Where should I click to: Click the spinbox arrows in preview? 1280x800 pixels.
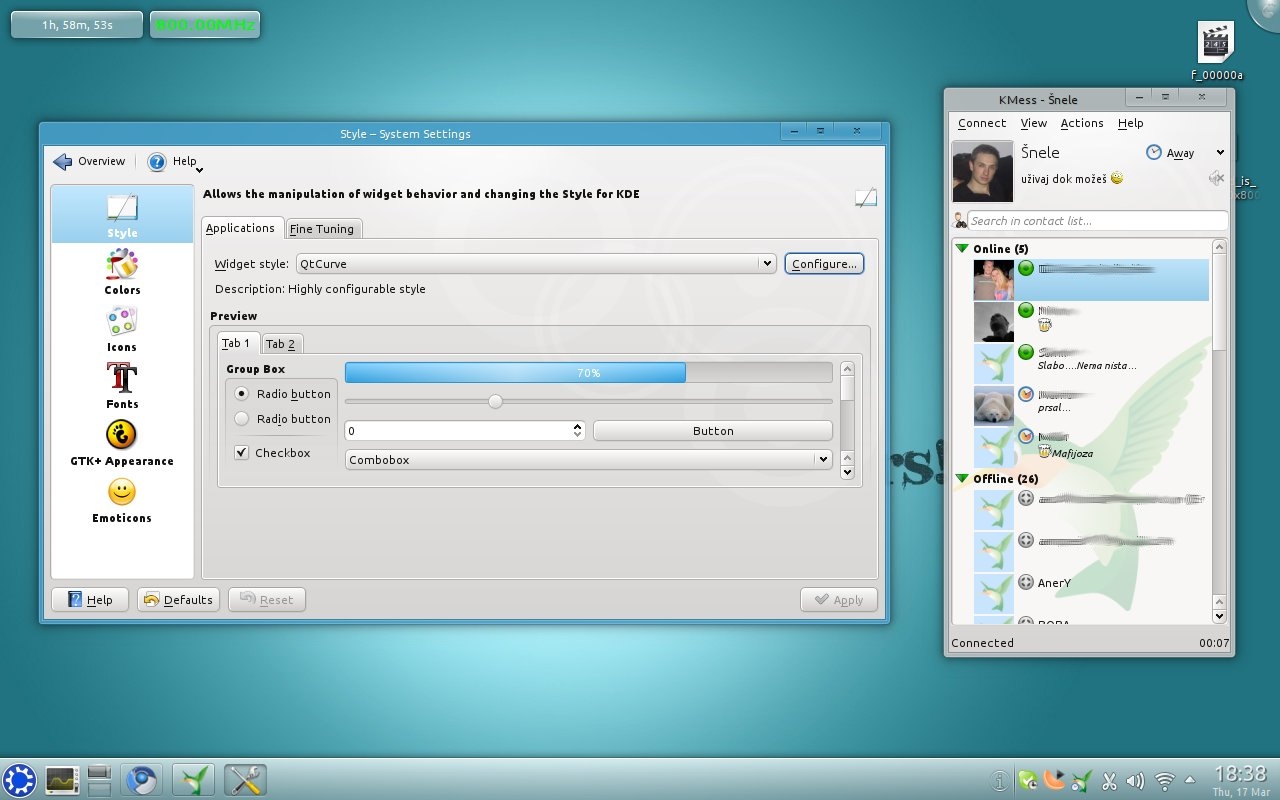(578, 431)
